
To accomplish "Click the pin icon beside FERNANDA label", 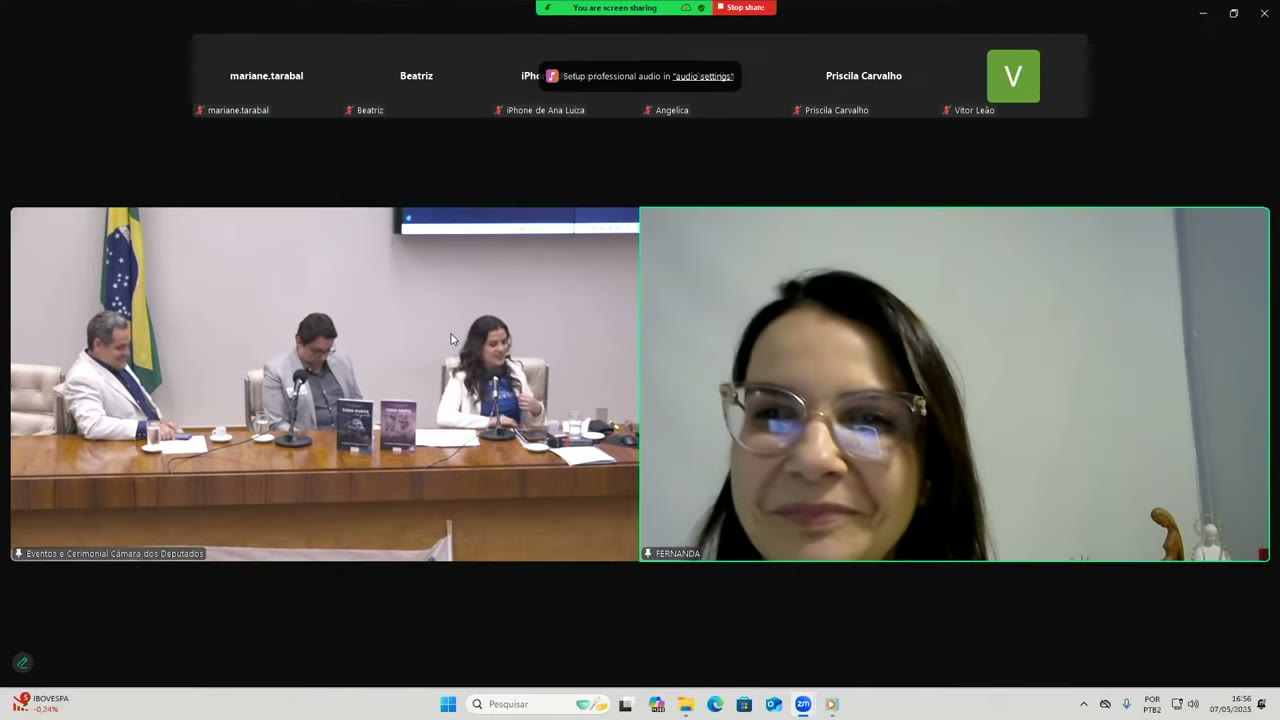I will click(x=648, y=553).
